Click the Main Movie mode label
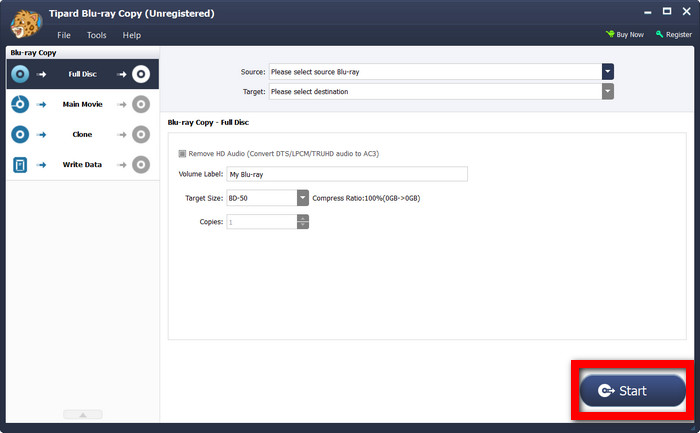Image resolution: width=700 pixels, height=433 pixels. click(82, 104)
